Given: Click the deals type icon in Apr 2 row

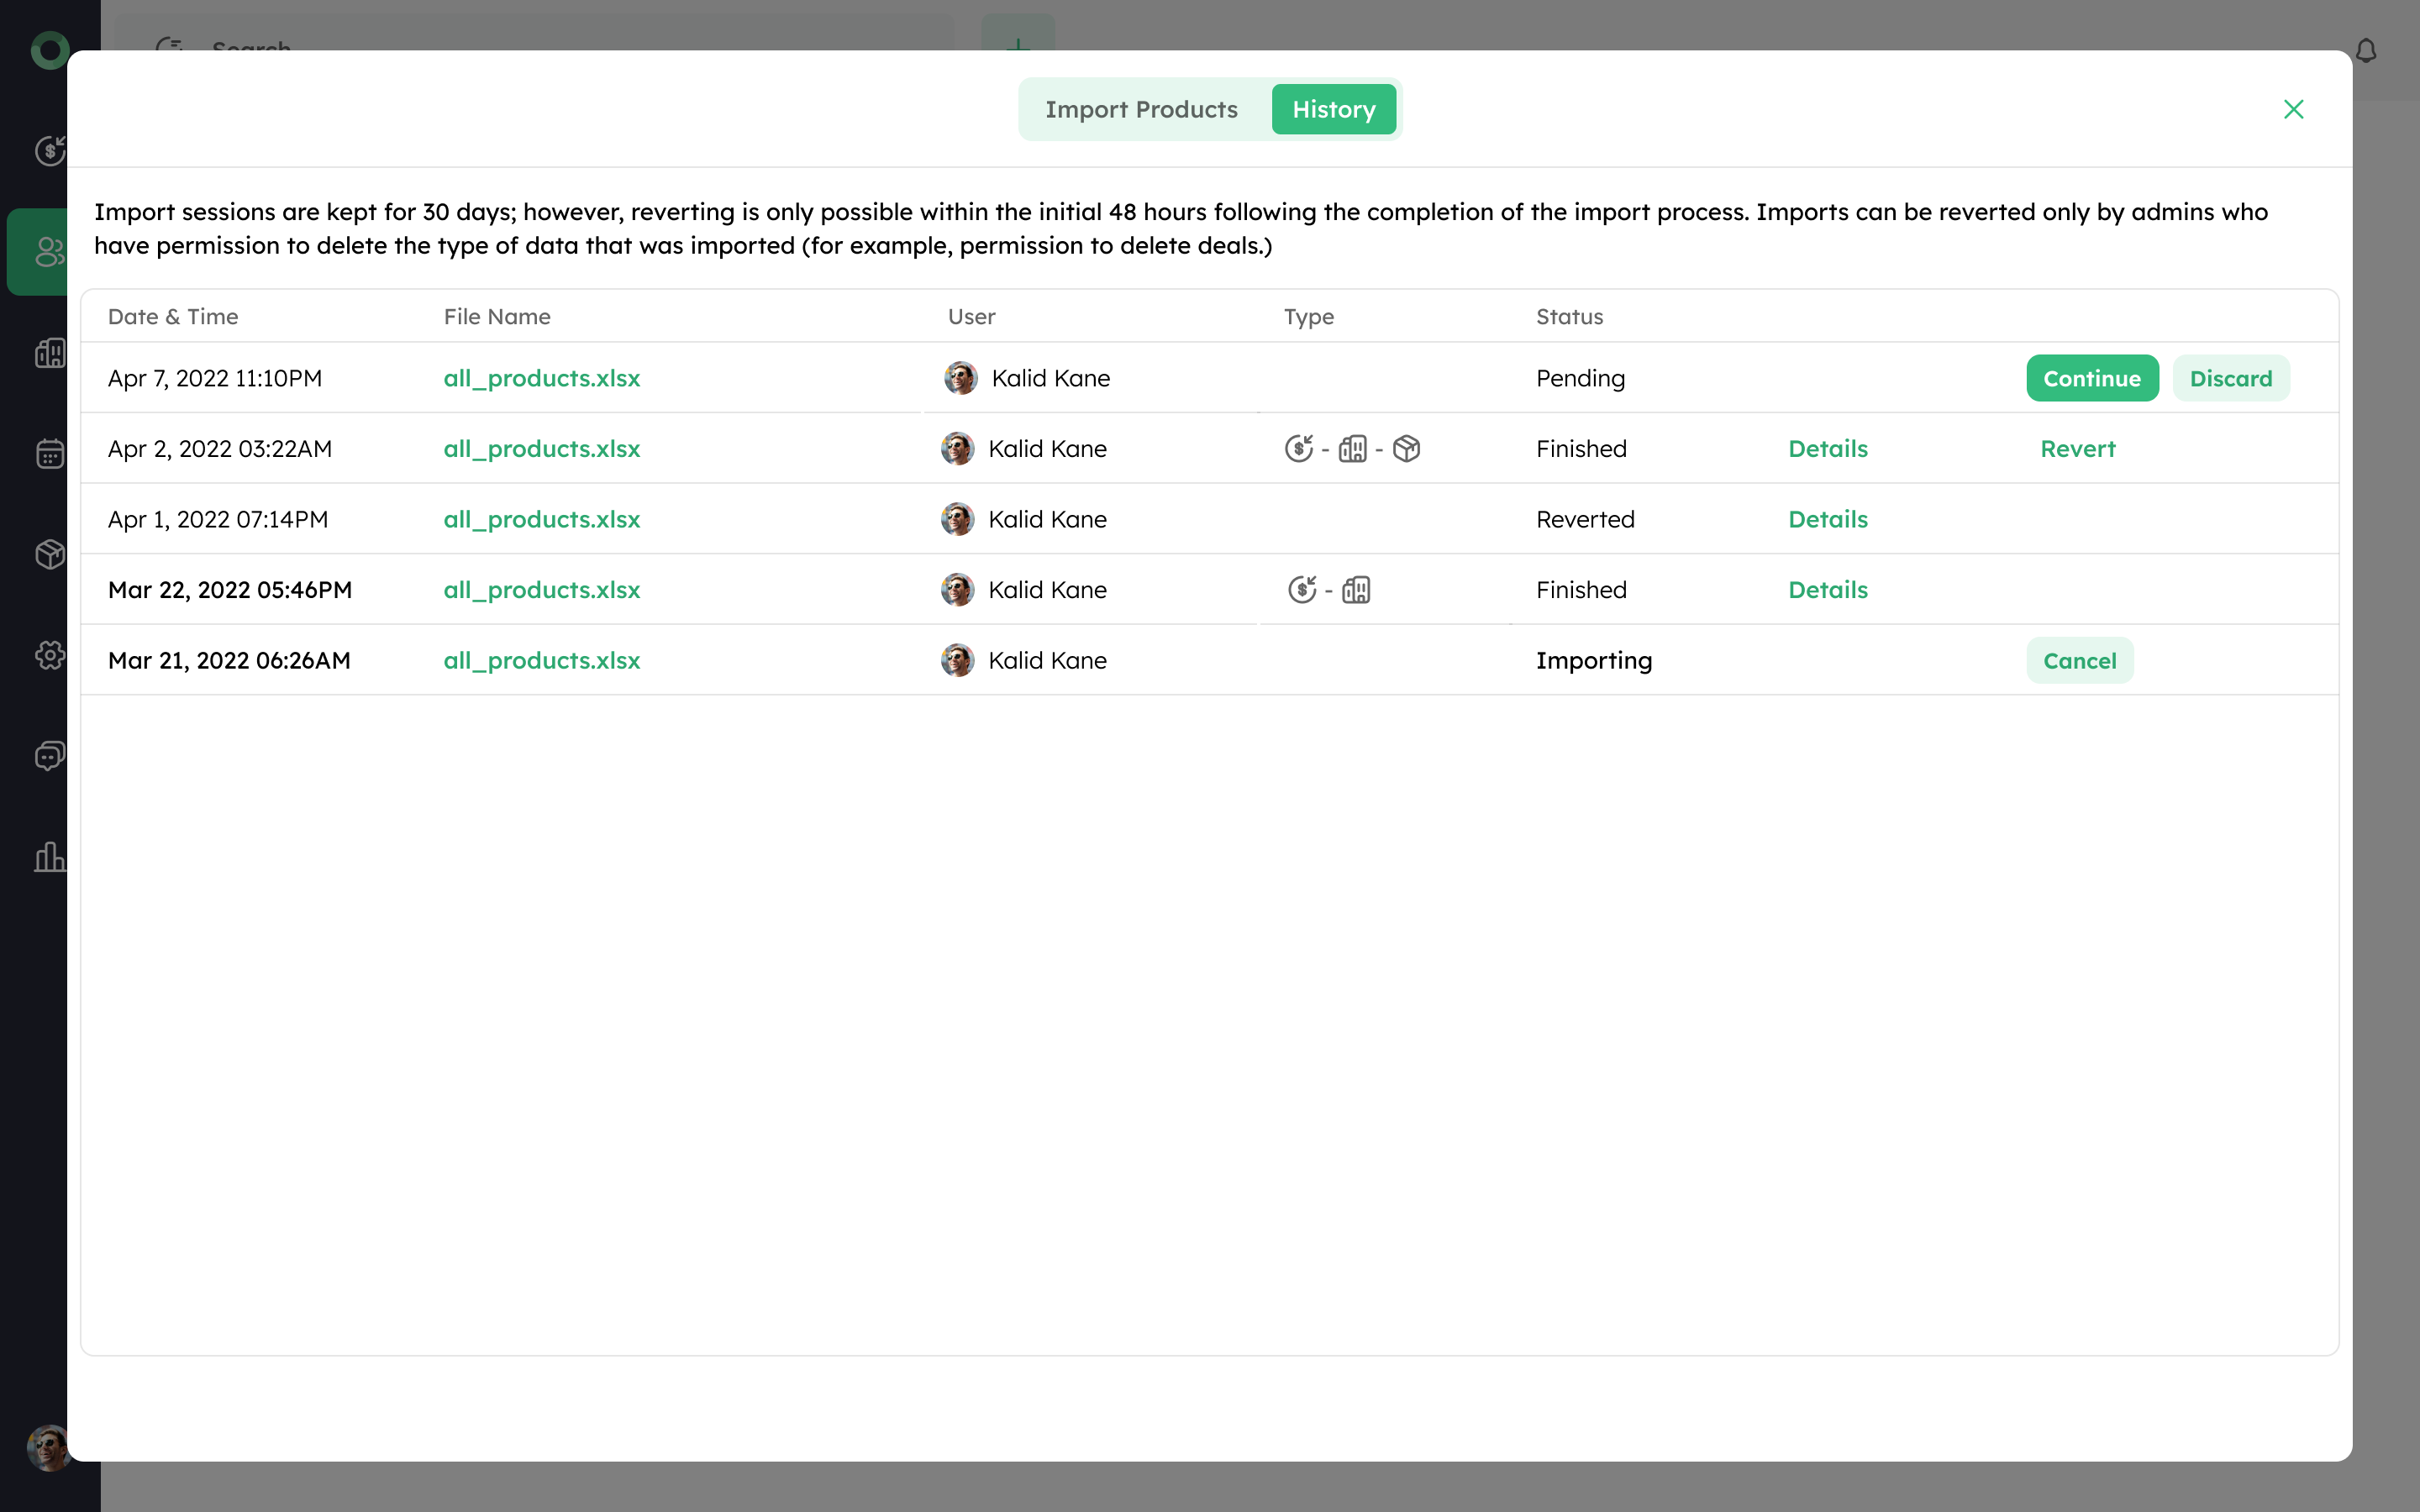Looking at the screenshot, I should click(1299, 448).
